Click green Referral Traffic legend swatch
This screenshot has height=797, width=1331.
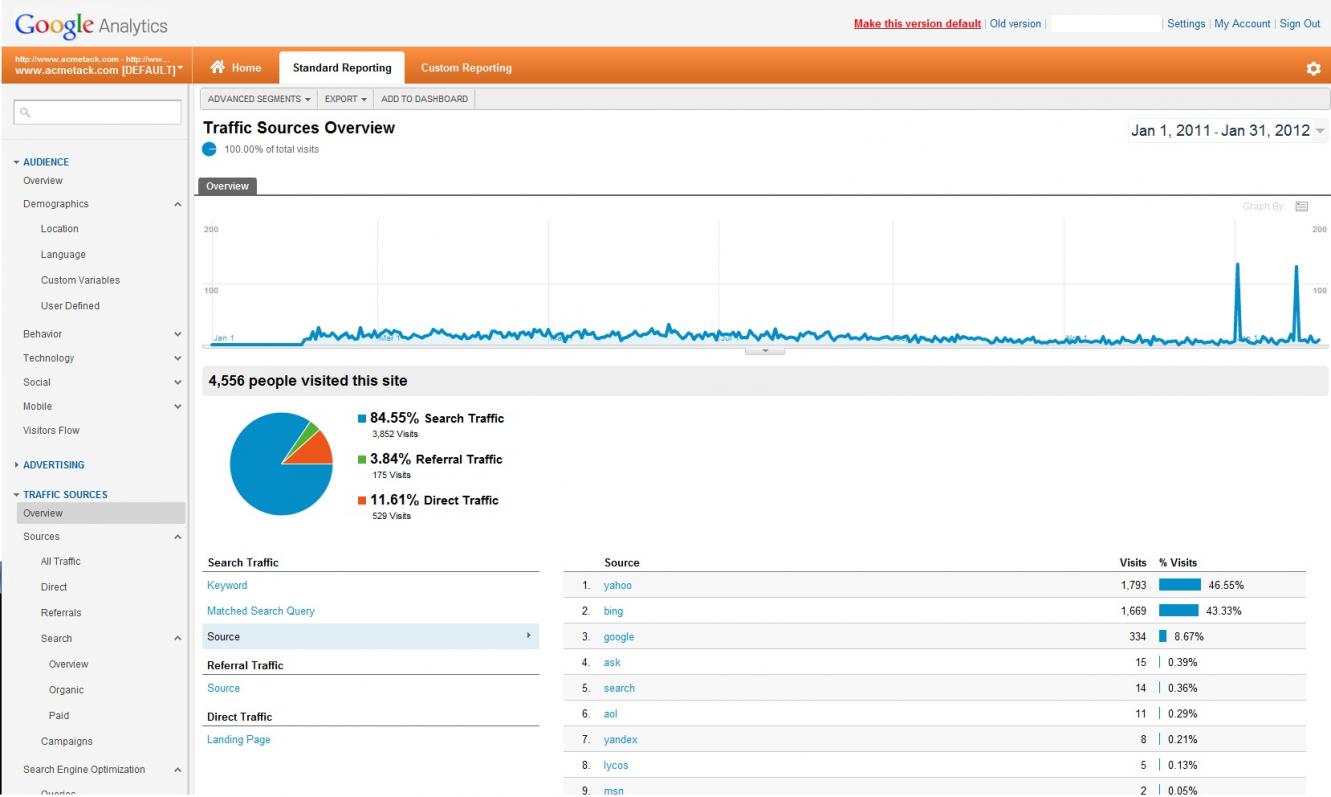pyautogui.click(x=362, y=460)
